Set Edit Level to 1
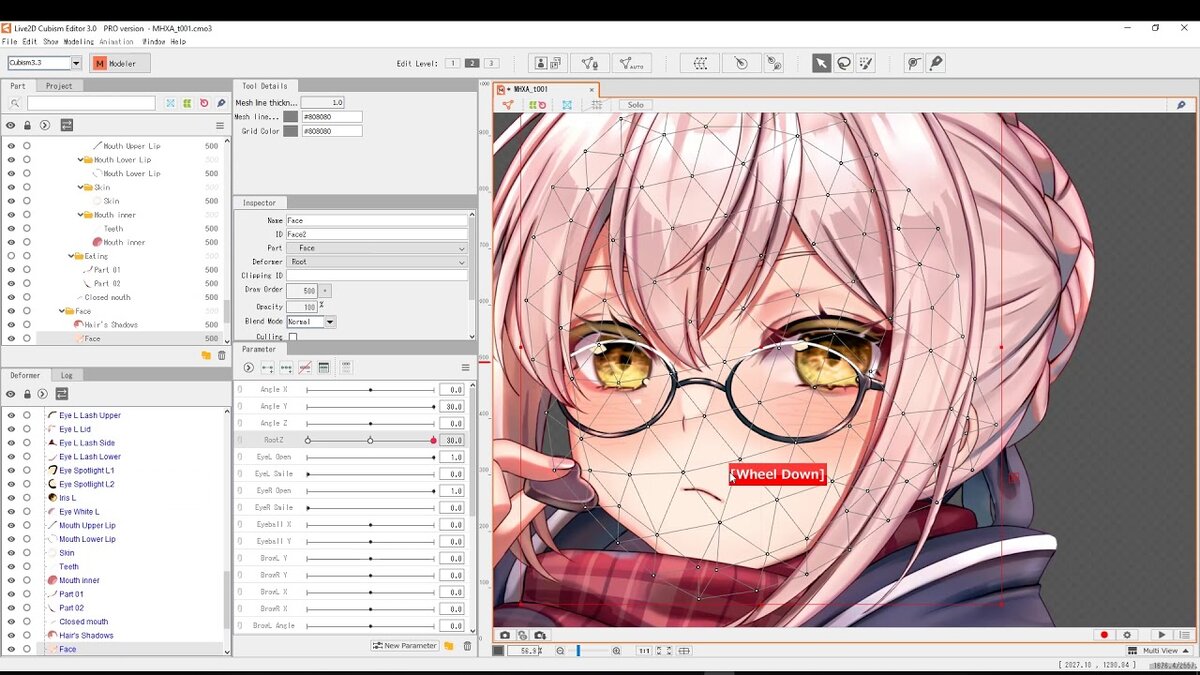 [x=452, y=63]
